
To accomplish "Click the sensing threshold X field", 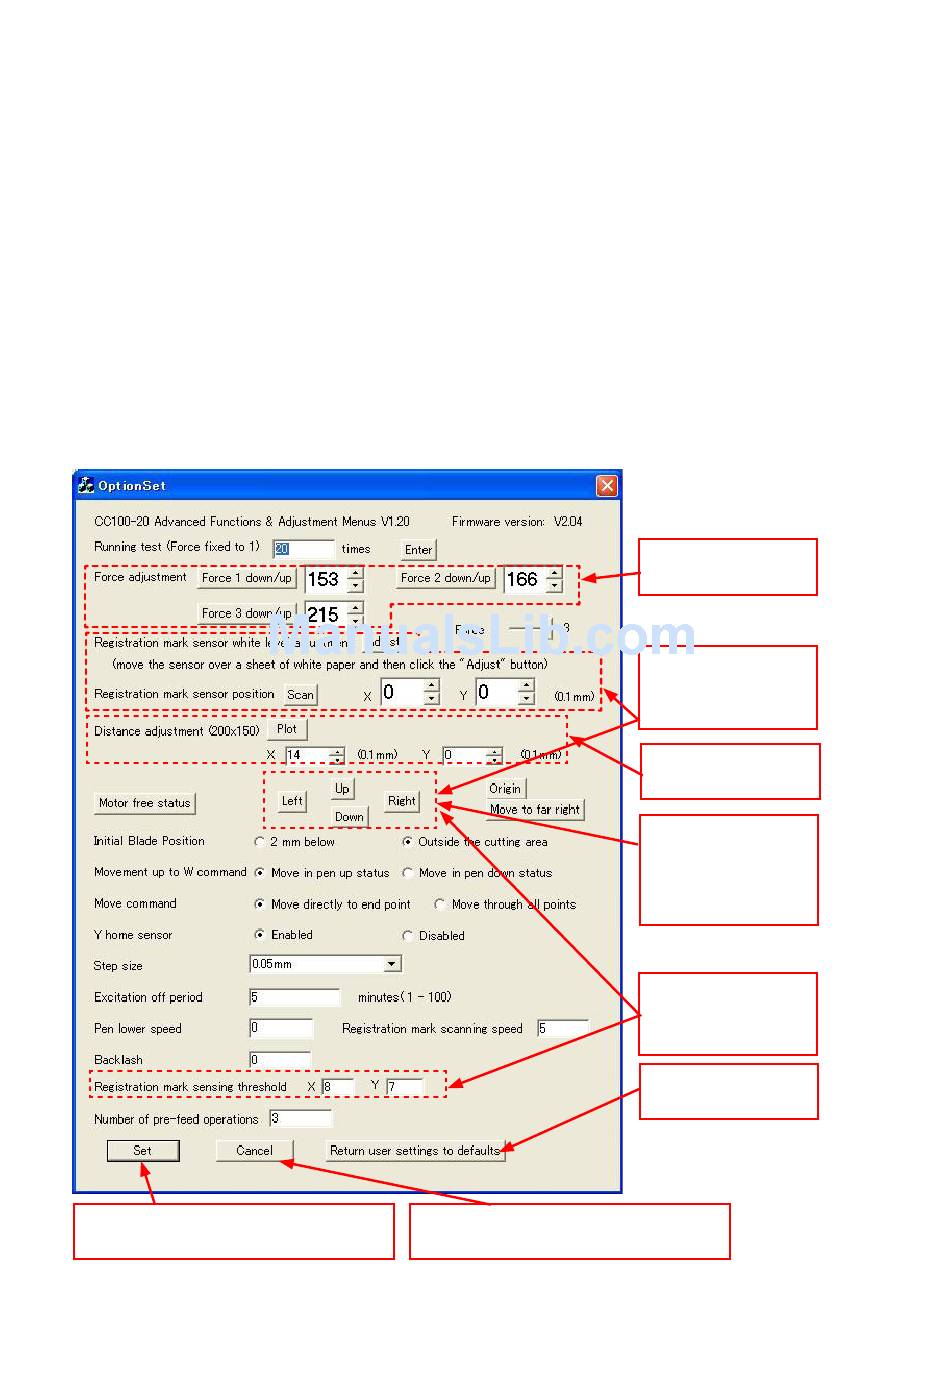I will point(338,1087).
